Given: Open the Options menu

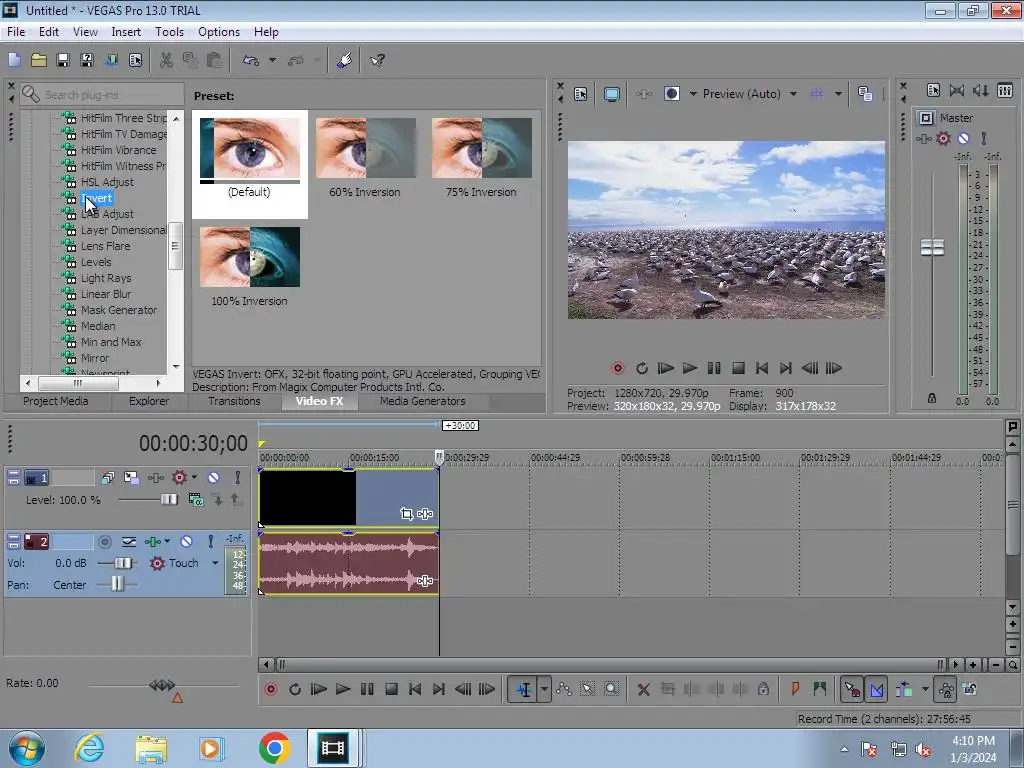Looking at the screenshot, I should point(219,31).
